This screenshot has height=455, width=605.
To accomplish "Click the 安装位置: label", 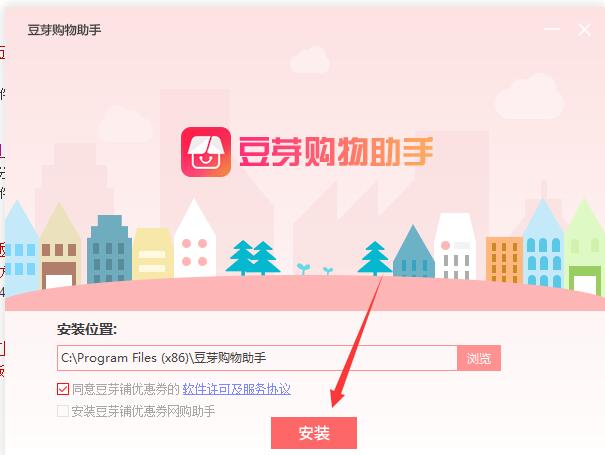I will [x=87, y=330].
